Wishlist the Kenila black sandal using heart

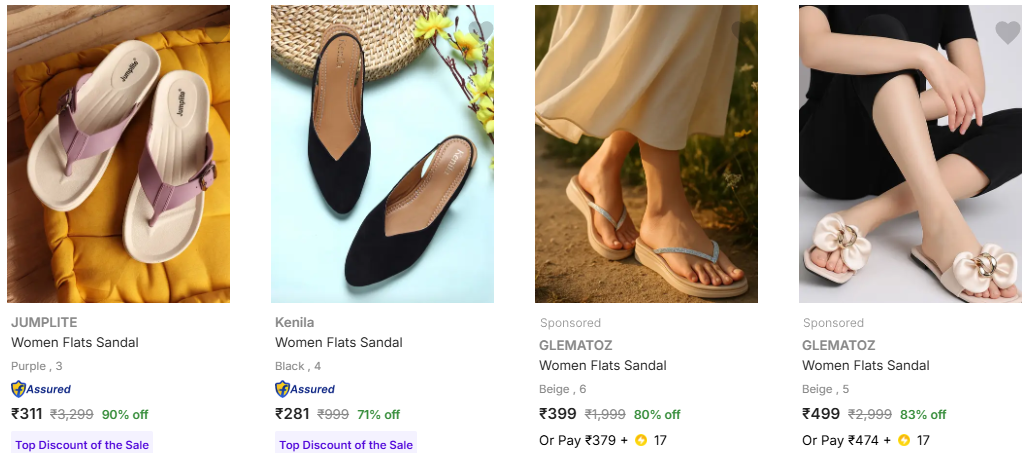click(x=480, y=31)
